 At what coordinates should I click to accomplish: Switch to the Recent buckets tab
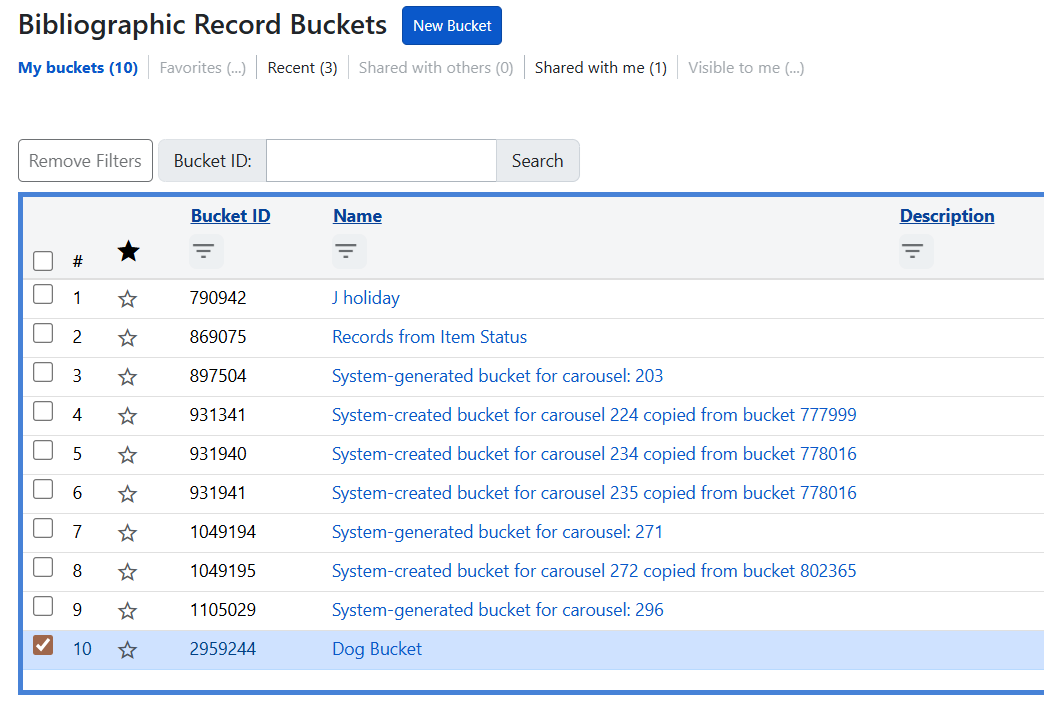coord(302,67)
